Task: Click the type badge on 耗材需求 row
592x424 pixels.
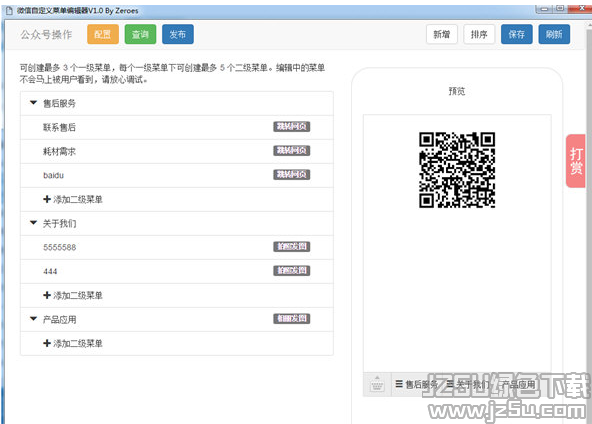Action: coord(291,151)
